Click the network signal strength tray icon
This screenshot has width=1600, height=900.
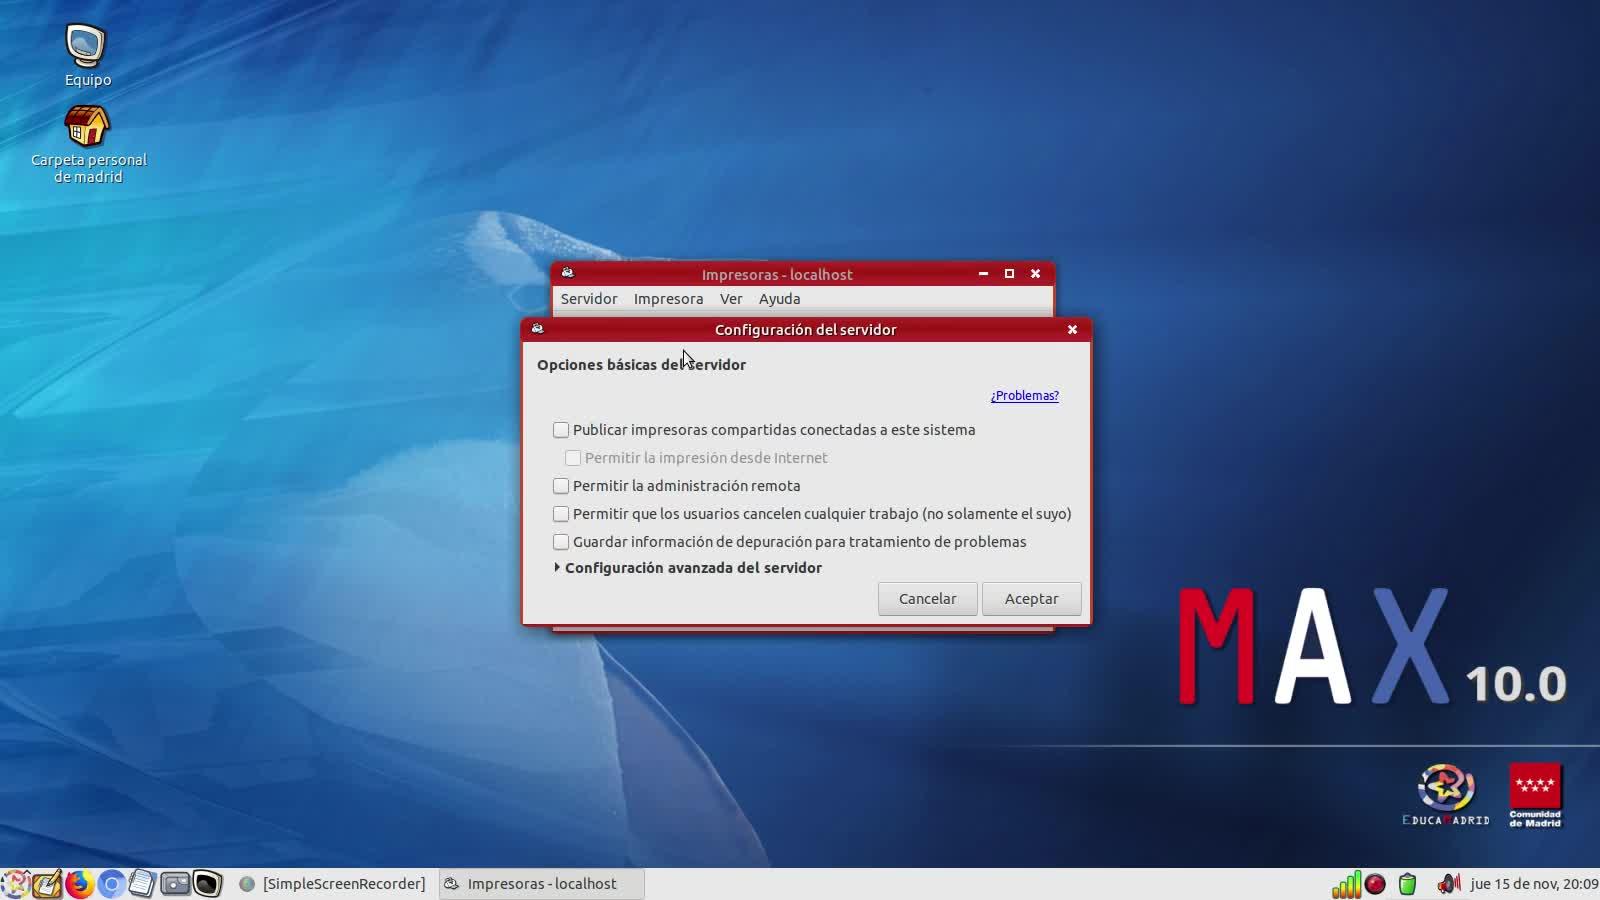click(1346, 884)
